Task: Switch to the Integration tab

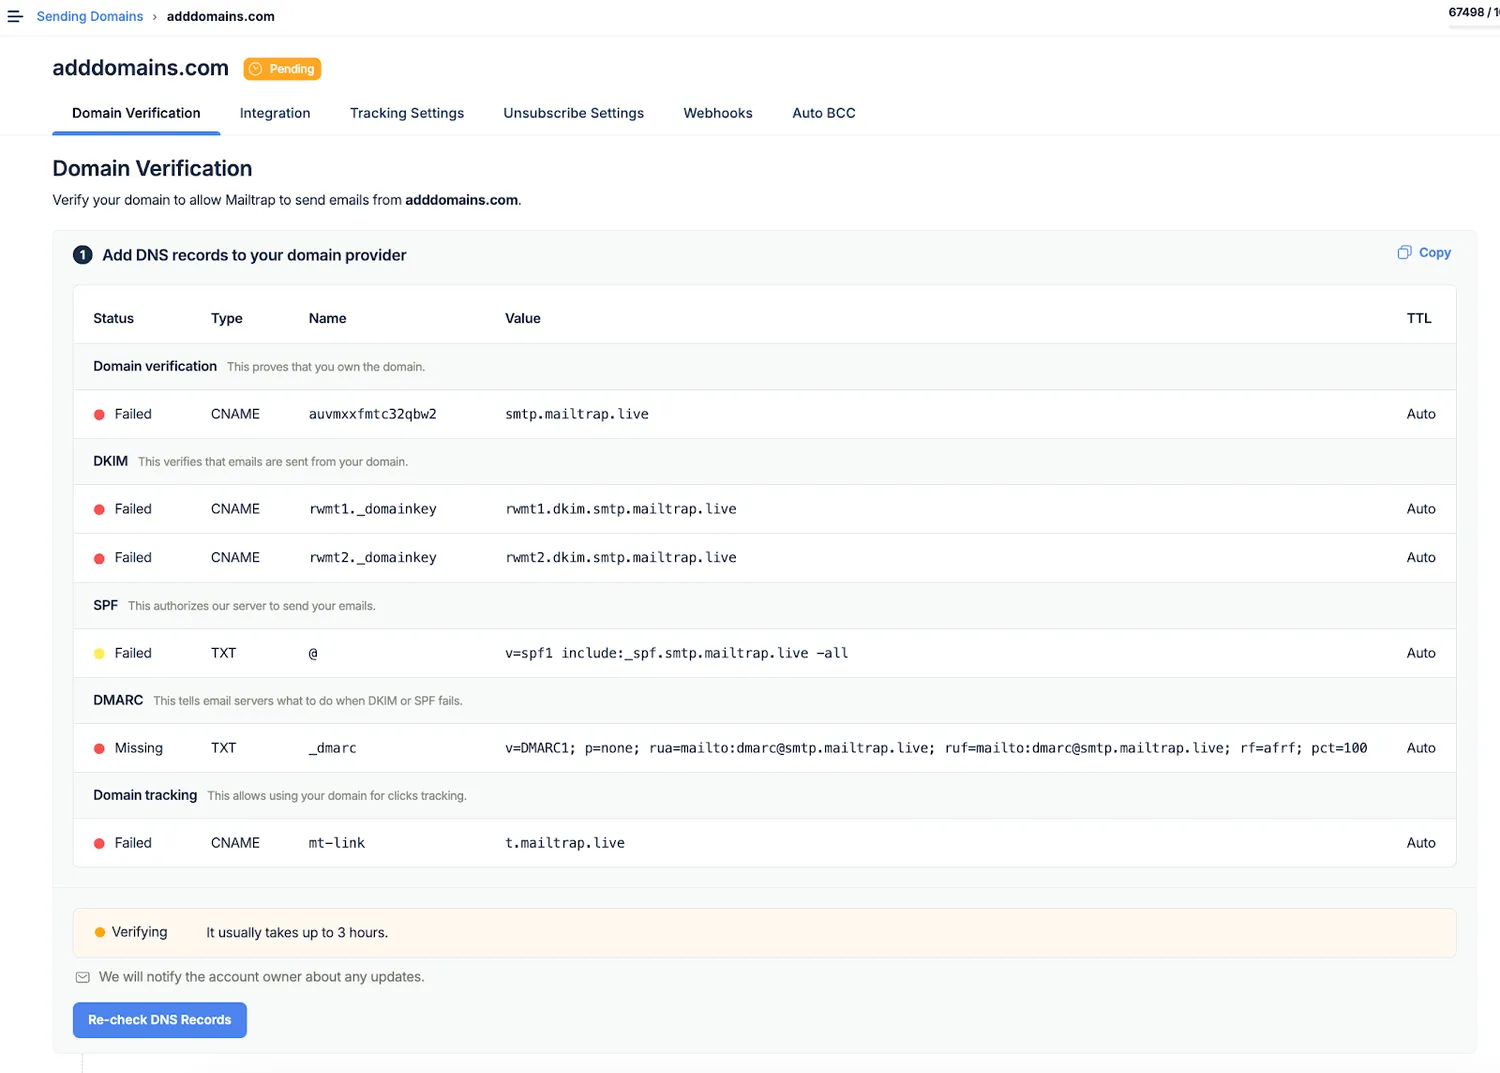Action: click(275, 113)
